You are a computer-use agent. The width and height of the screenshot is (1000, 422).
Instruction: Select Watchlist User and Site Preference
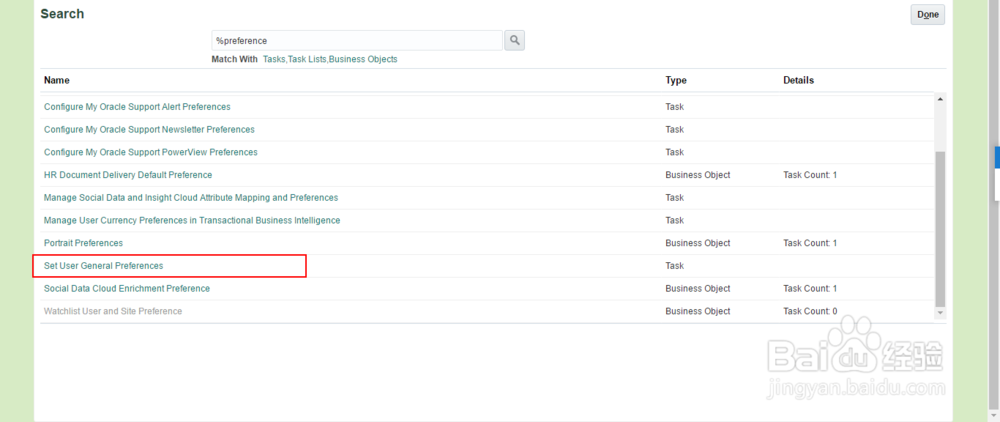point(113,311)
